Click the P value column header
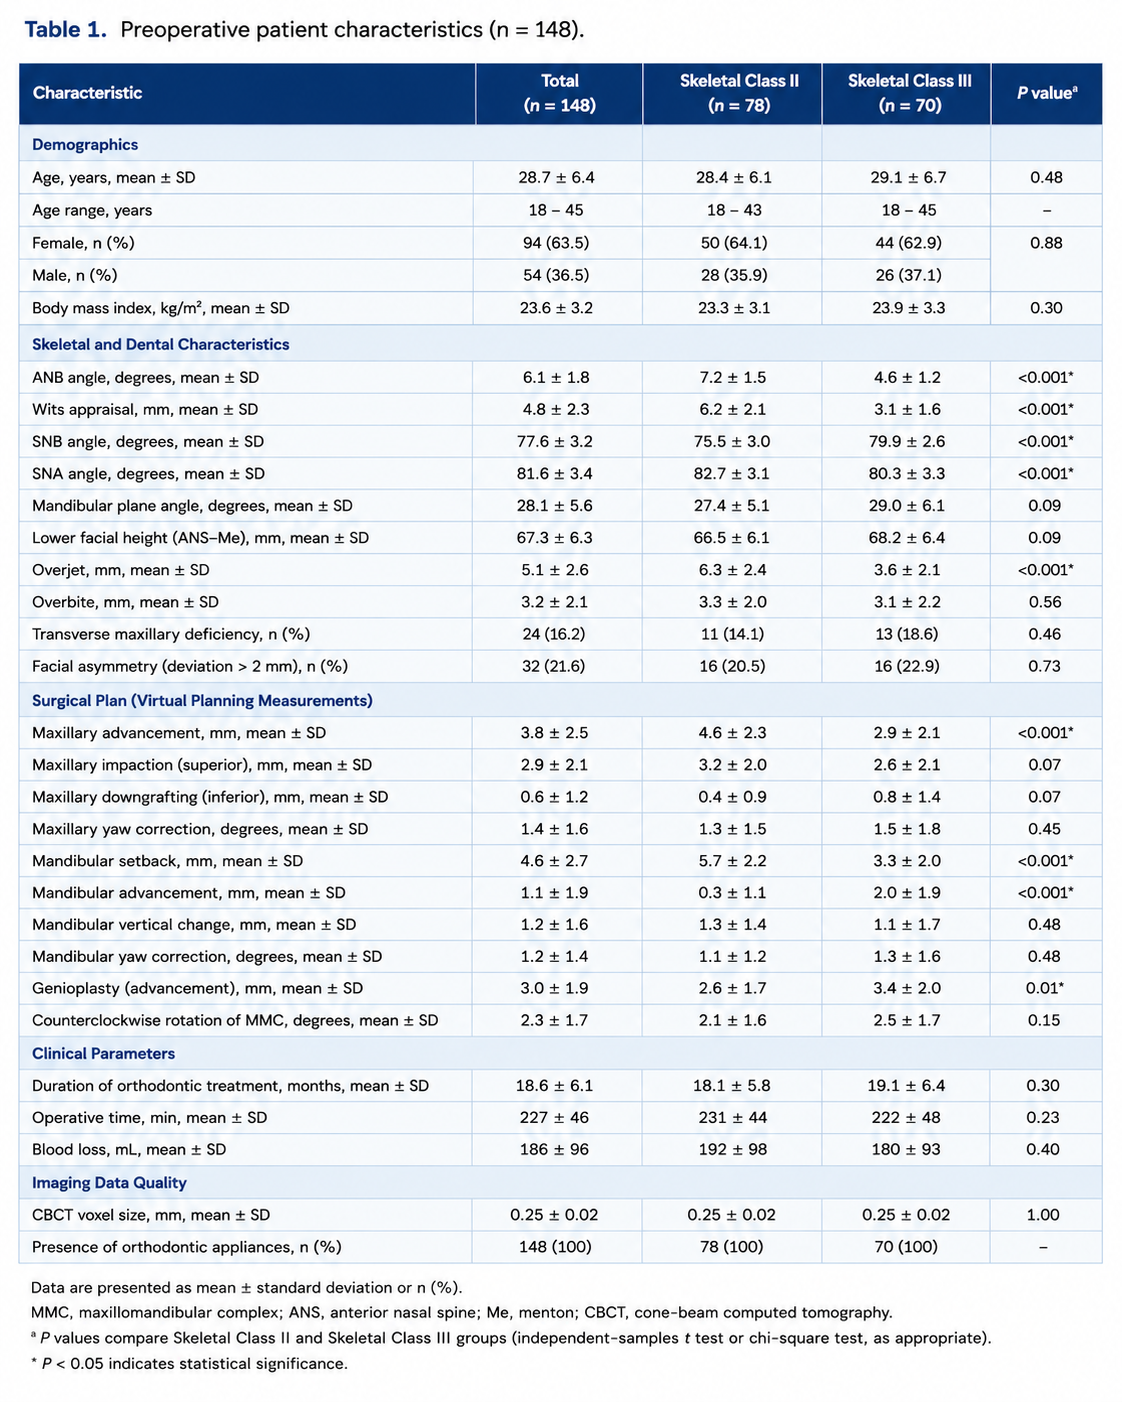The image size is (1122, 1402). click(x=1047, y=93)
